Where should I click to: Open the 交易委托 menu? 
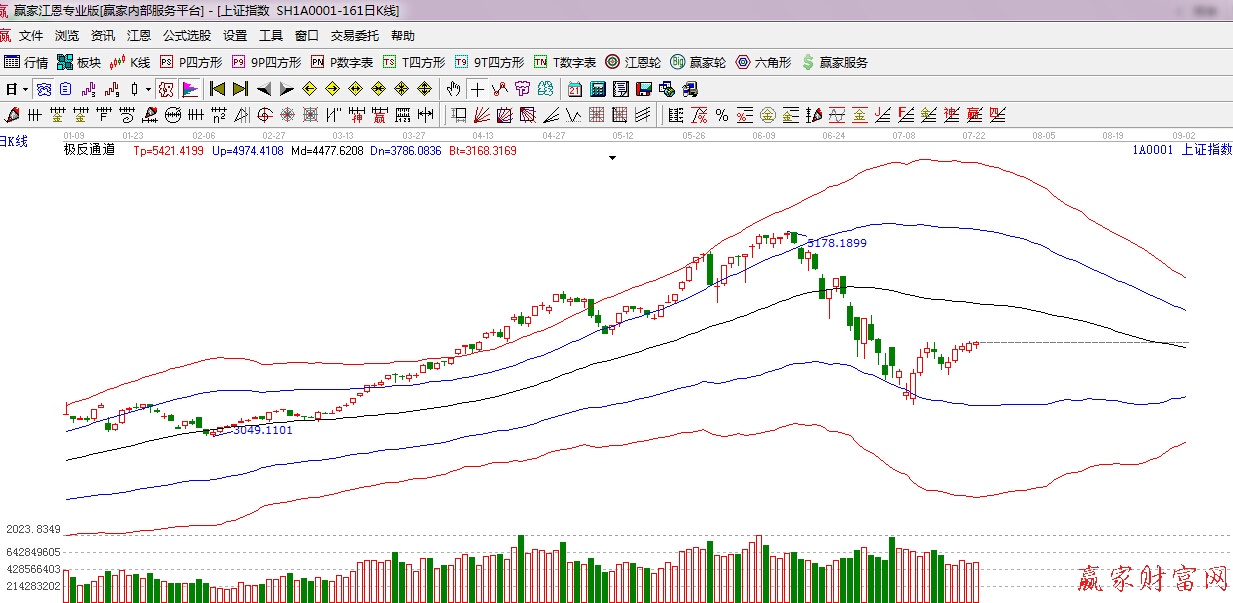(x=354, y=35)
